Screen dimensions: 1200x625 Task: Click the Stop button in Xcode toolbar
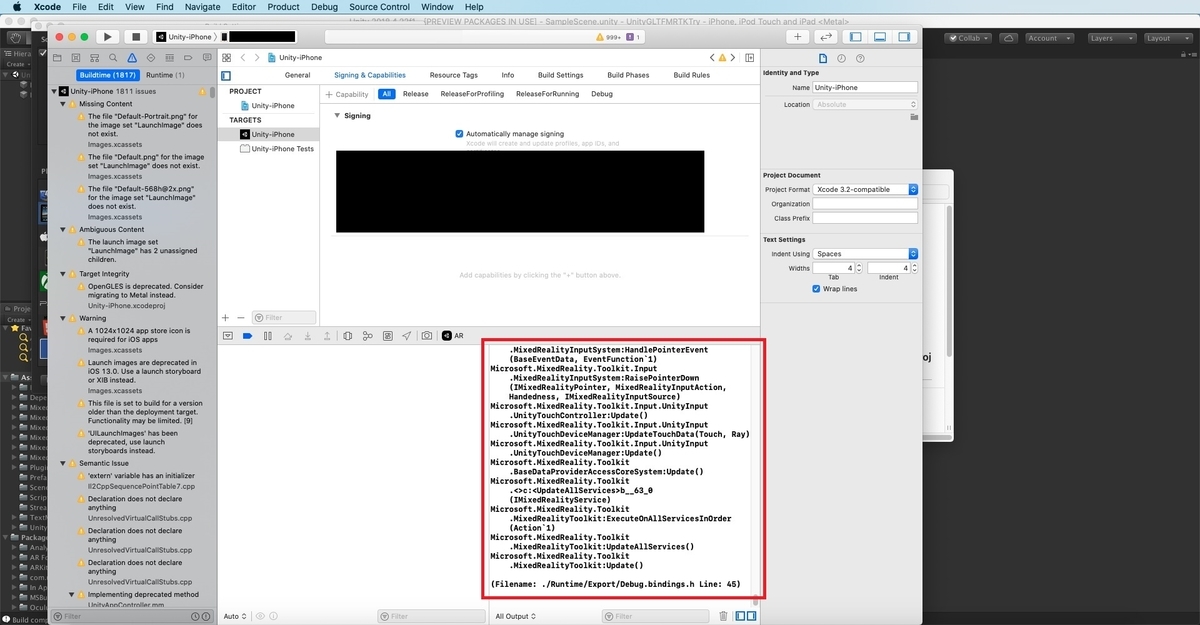tap(136, 37)
